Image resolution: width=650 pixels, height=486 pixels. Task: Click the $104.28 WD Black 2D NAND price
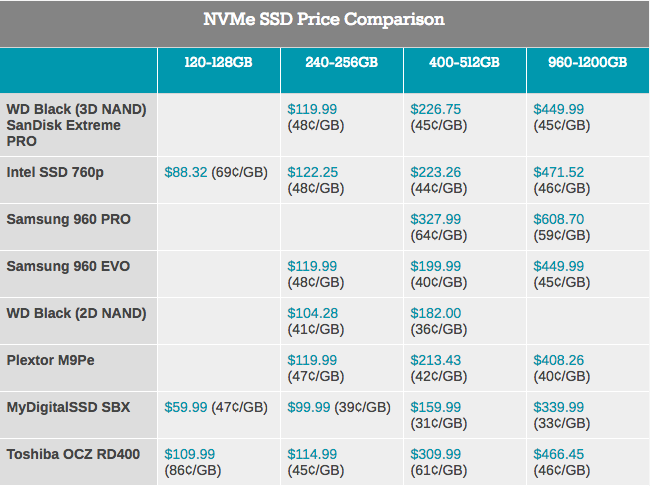(312, 313)
